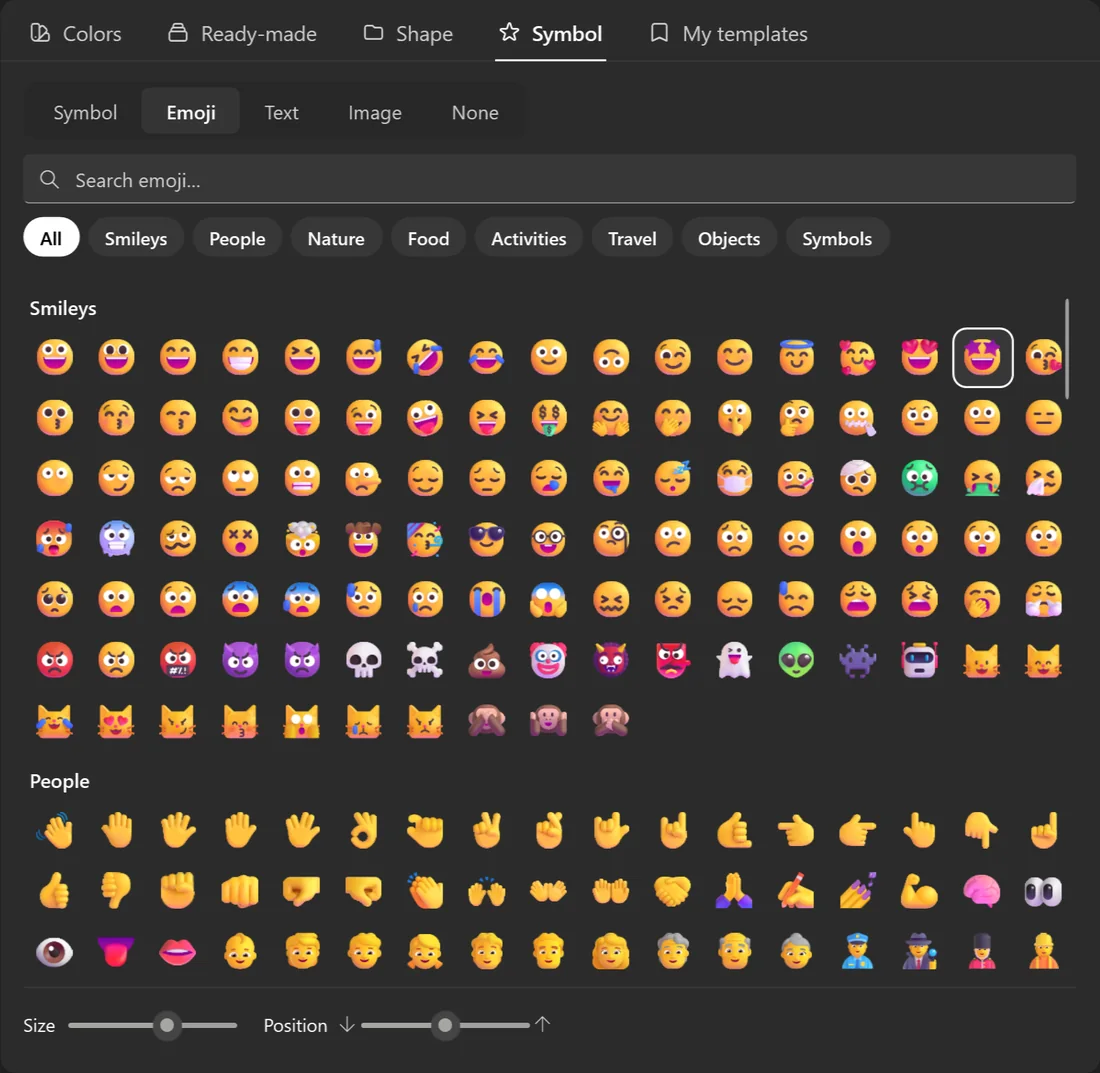Filter emoji by Food category
The image size is (1100, 1073).
[x=429, y=238]
